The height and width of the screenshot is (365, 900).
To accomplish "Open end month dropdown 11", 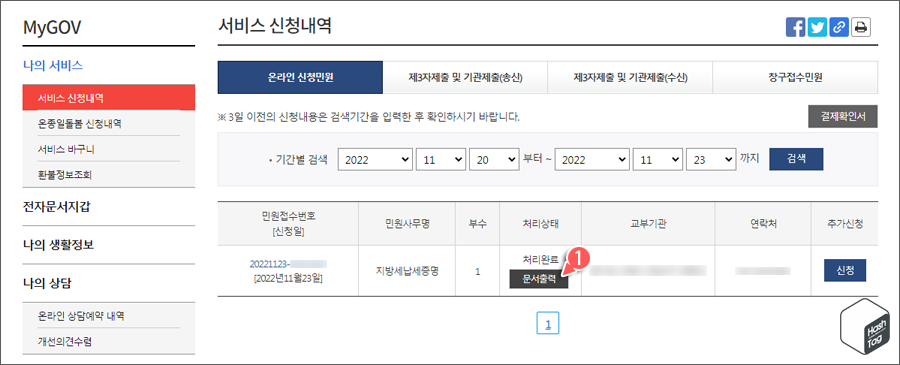I will [x=657, y=160].
